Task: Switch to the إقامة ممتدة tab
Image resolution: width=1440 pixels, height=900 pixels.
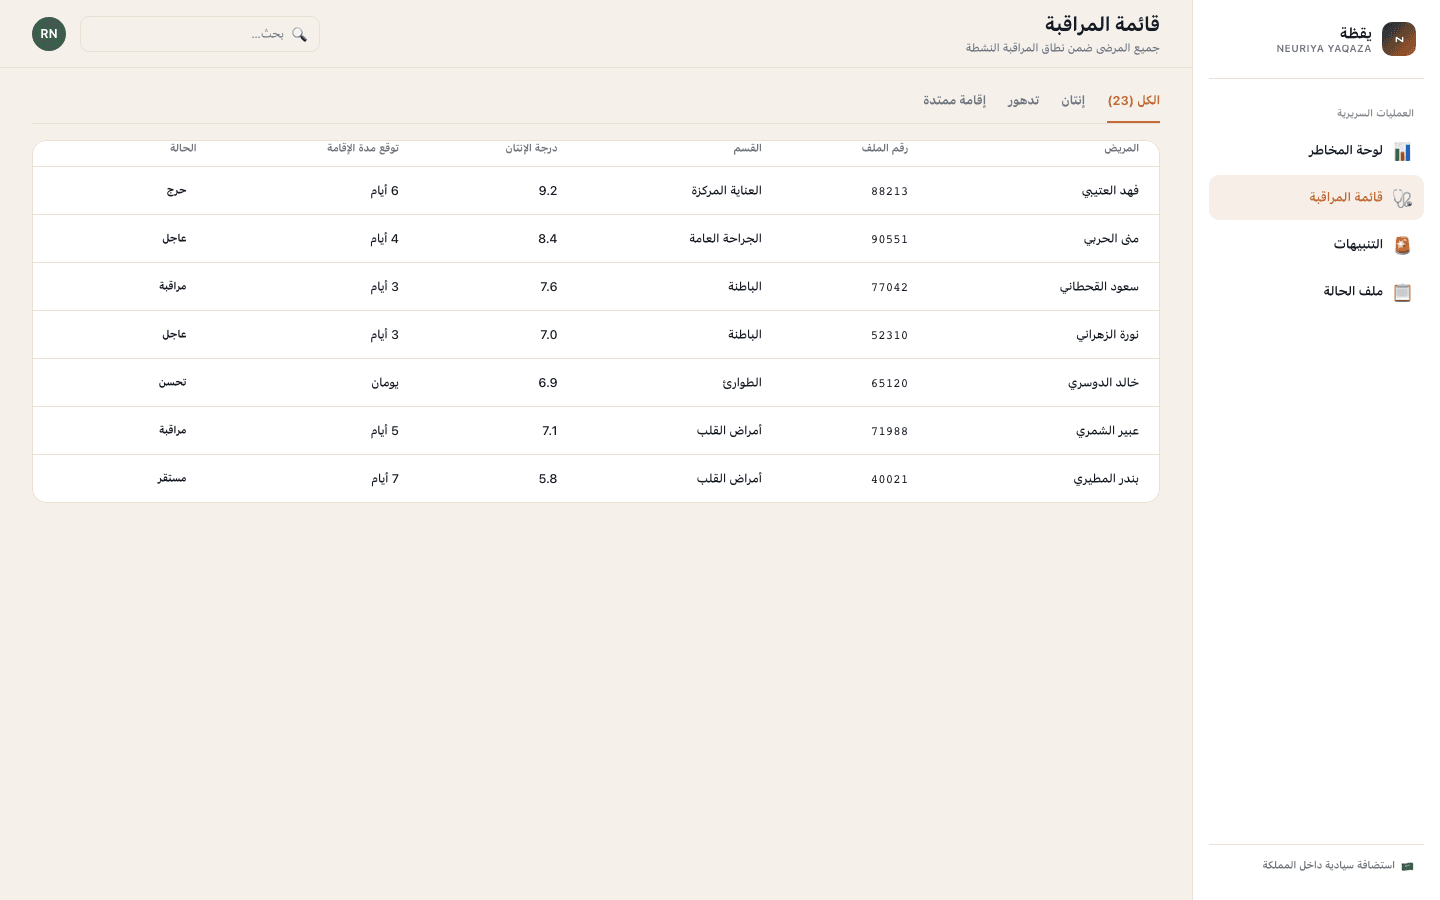Action: tap(954, 101)
